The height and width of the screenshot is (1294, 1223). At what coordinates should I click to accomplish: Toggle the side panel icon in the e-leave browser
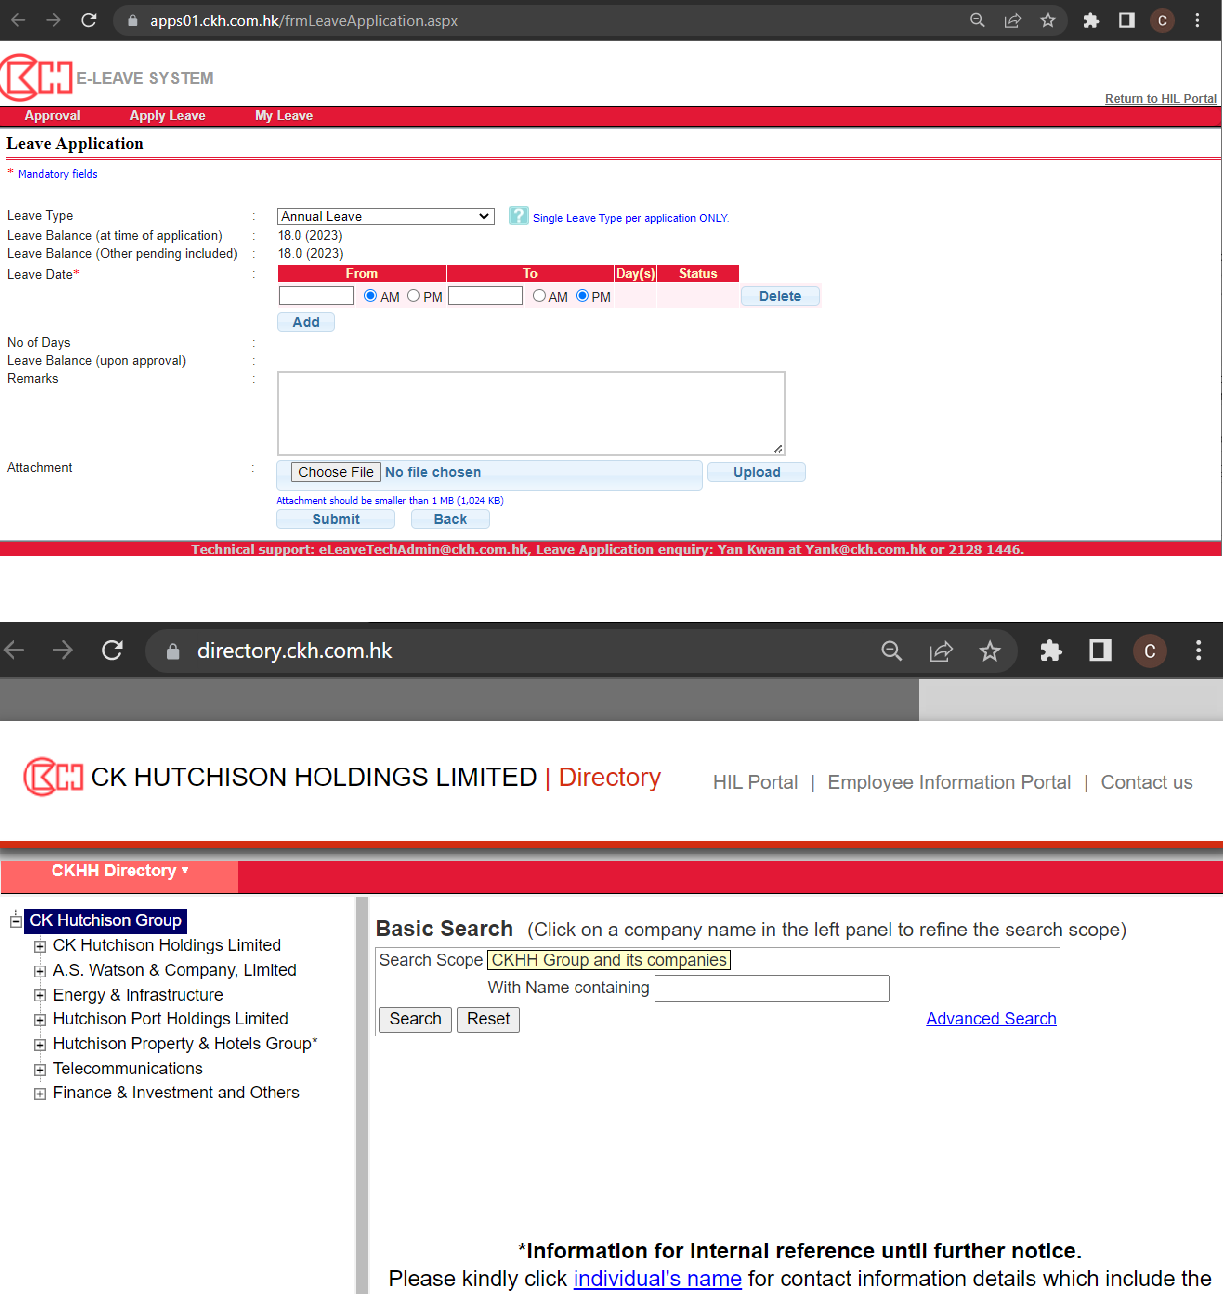[x=1127, y=20]
